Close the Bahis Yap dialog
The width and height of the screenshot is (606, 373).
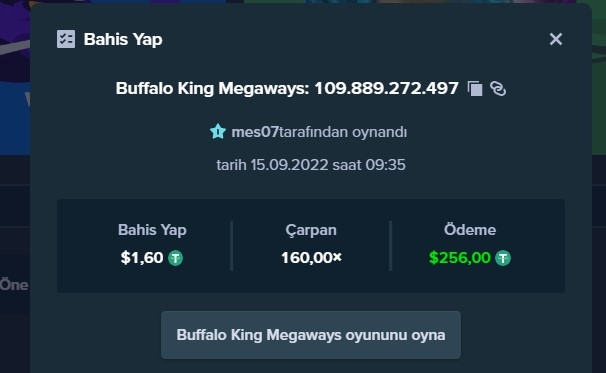coord(556,39)
